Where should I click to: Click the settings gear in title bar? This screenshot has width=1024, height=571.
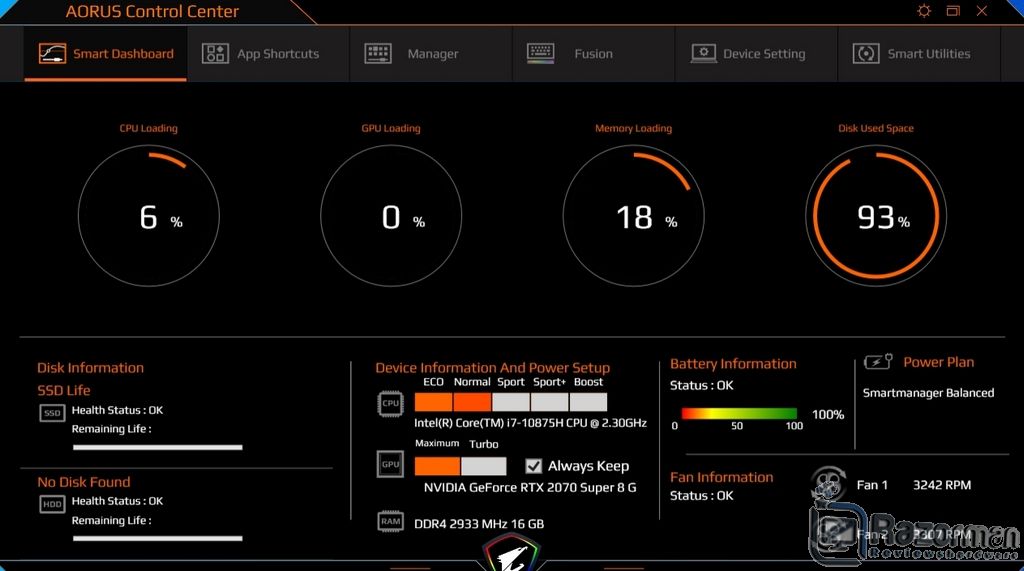point(923,11)
